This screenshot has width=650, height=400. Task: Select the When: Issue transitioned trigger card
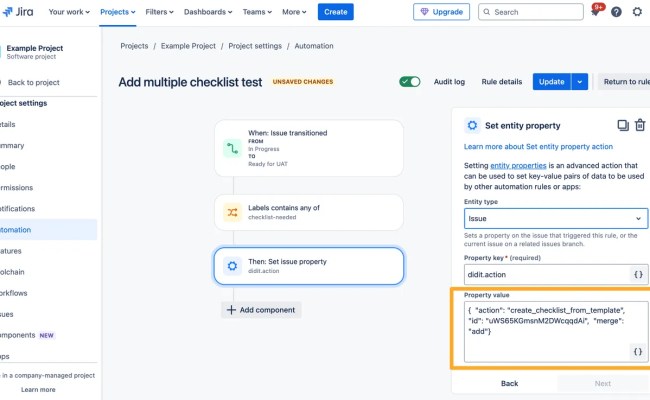(309, 148)
